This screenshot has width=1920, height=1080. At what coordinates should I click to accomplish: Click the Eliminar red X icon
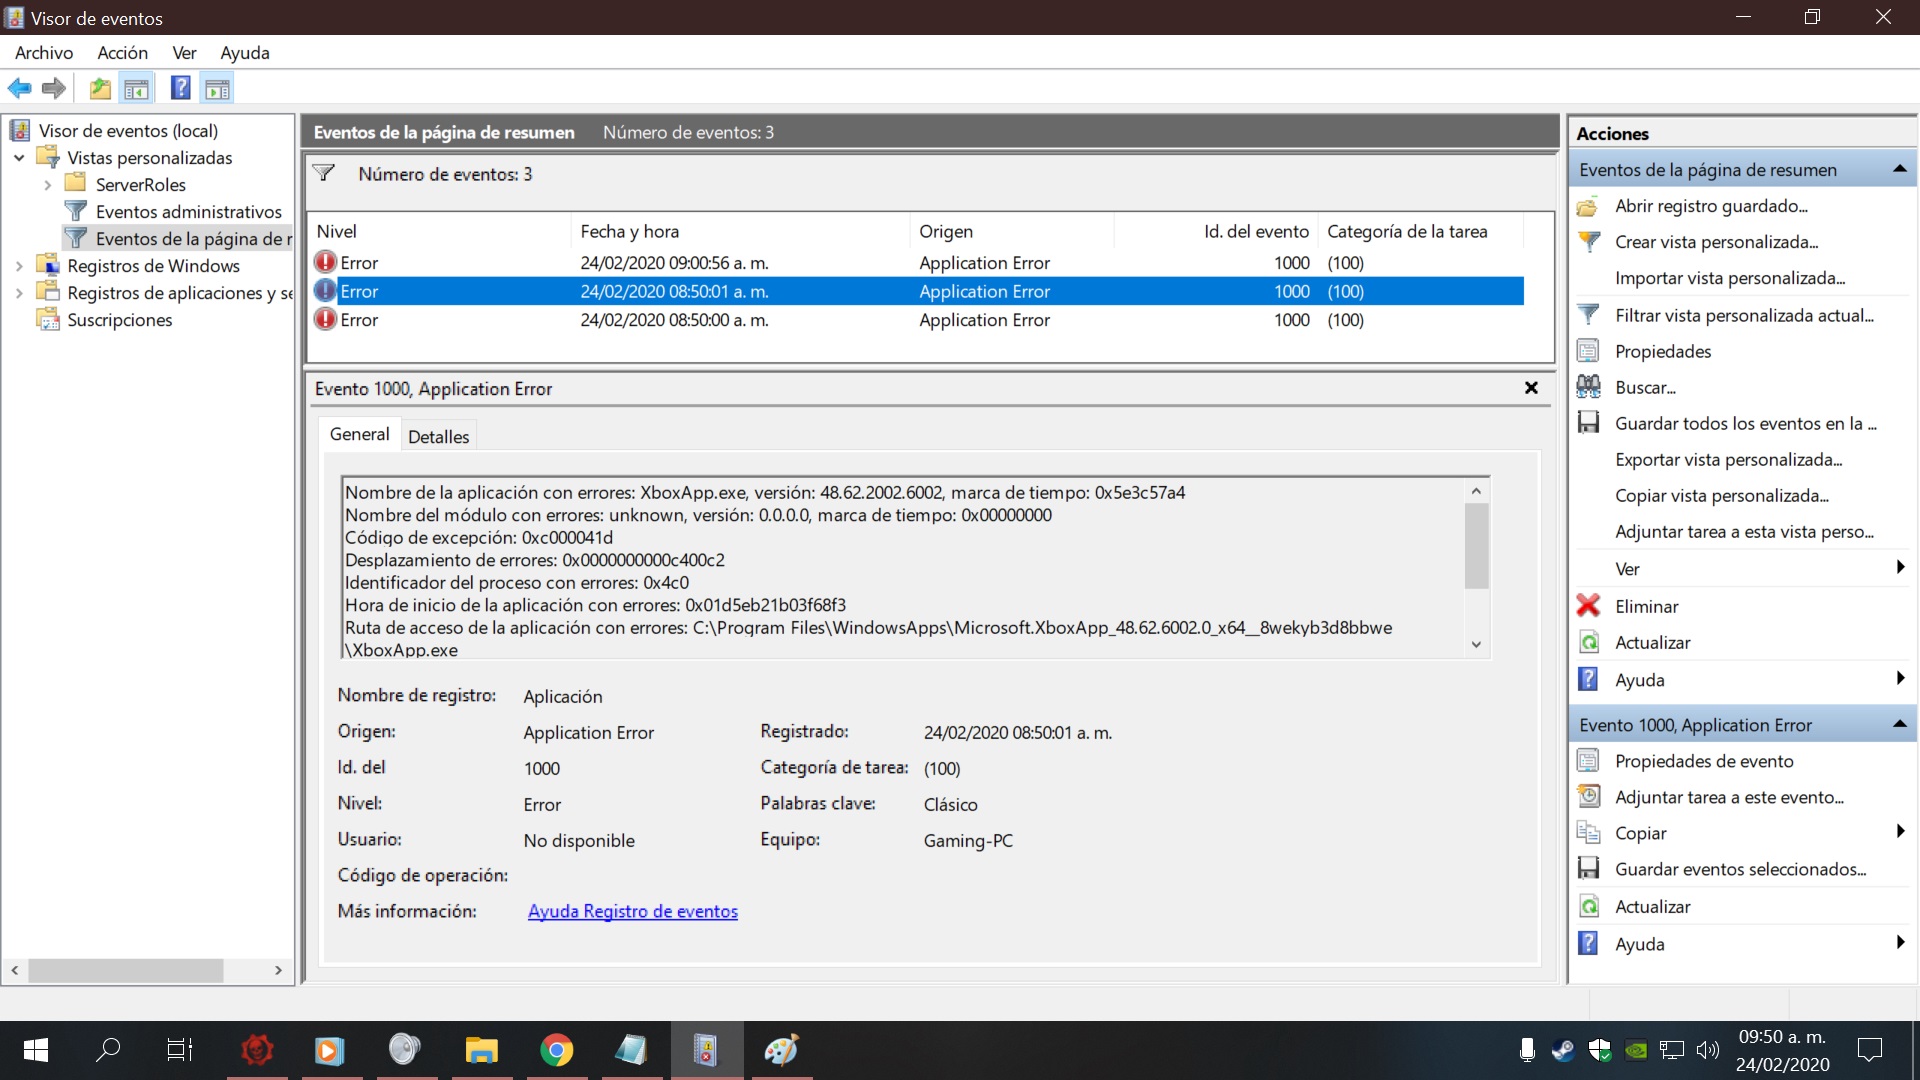[x=1588, y=606]
